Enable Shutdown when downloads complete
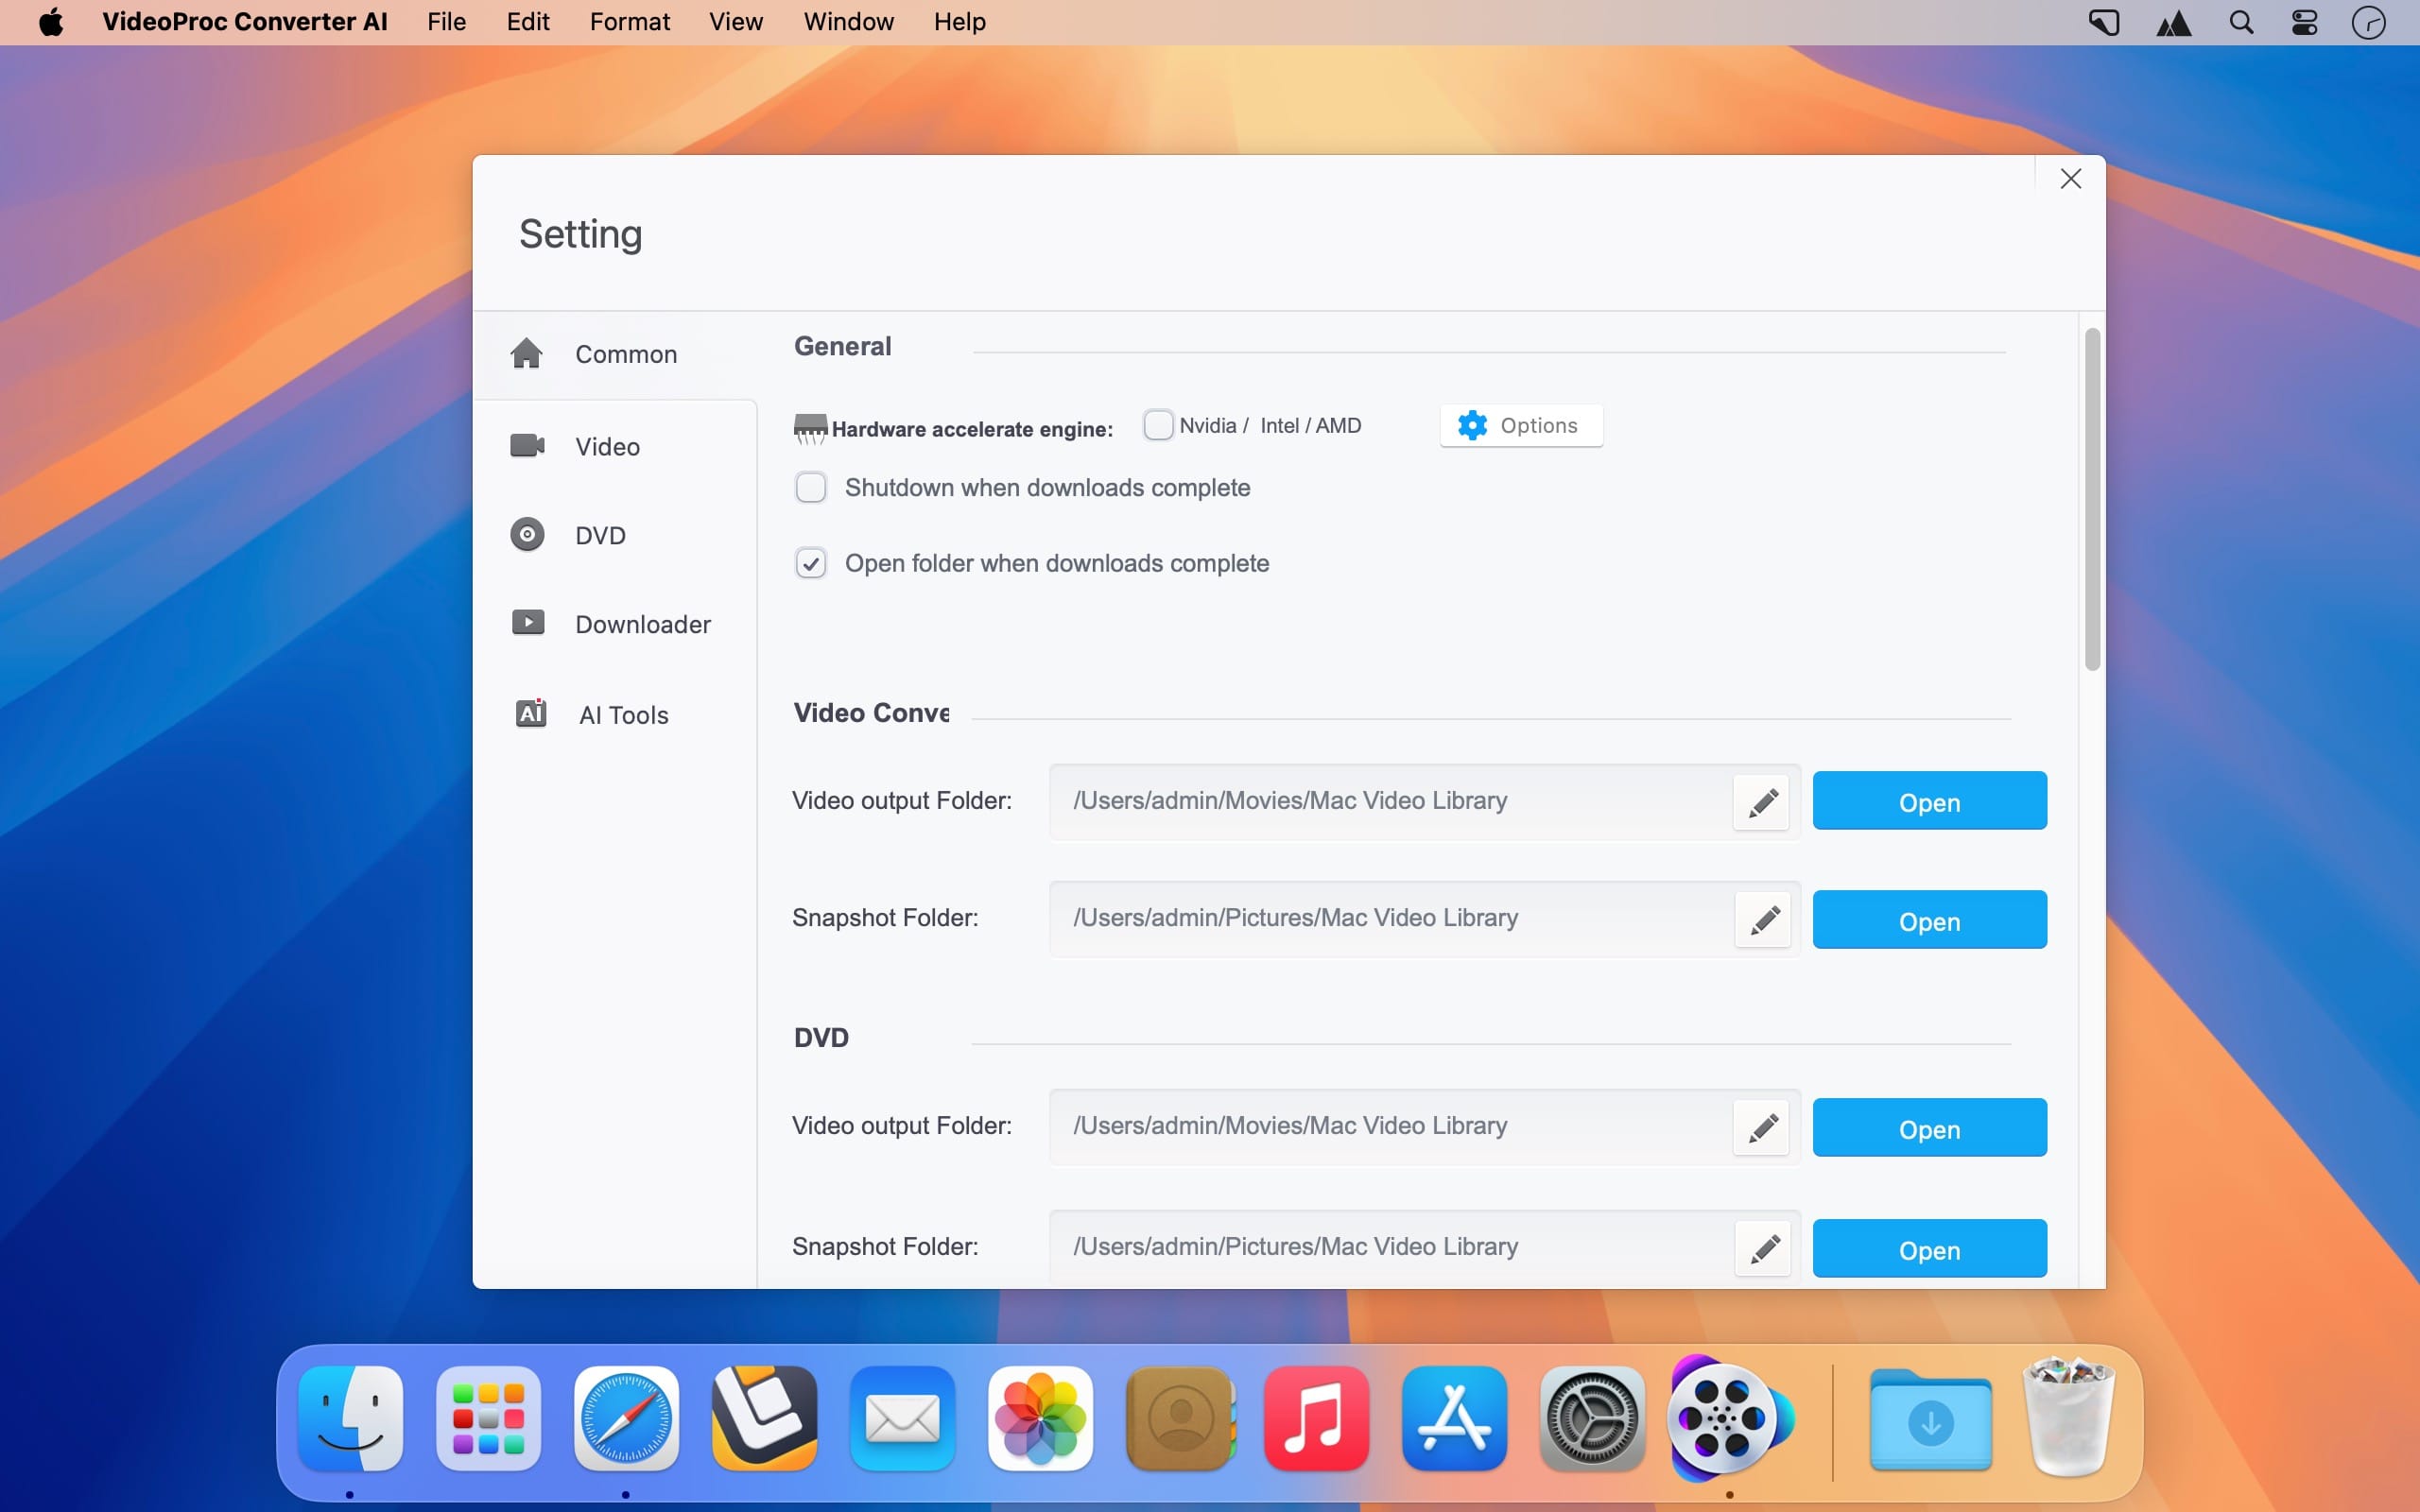 [x=811, y=487]
